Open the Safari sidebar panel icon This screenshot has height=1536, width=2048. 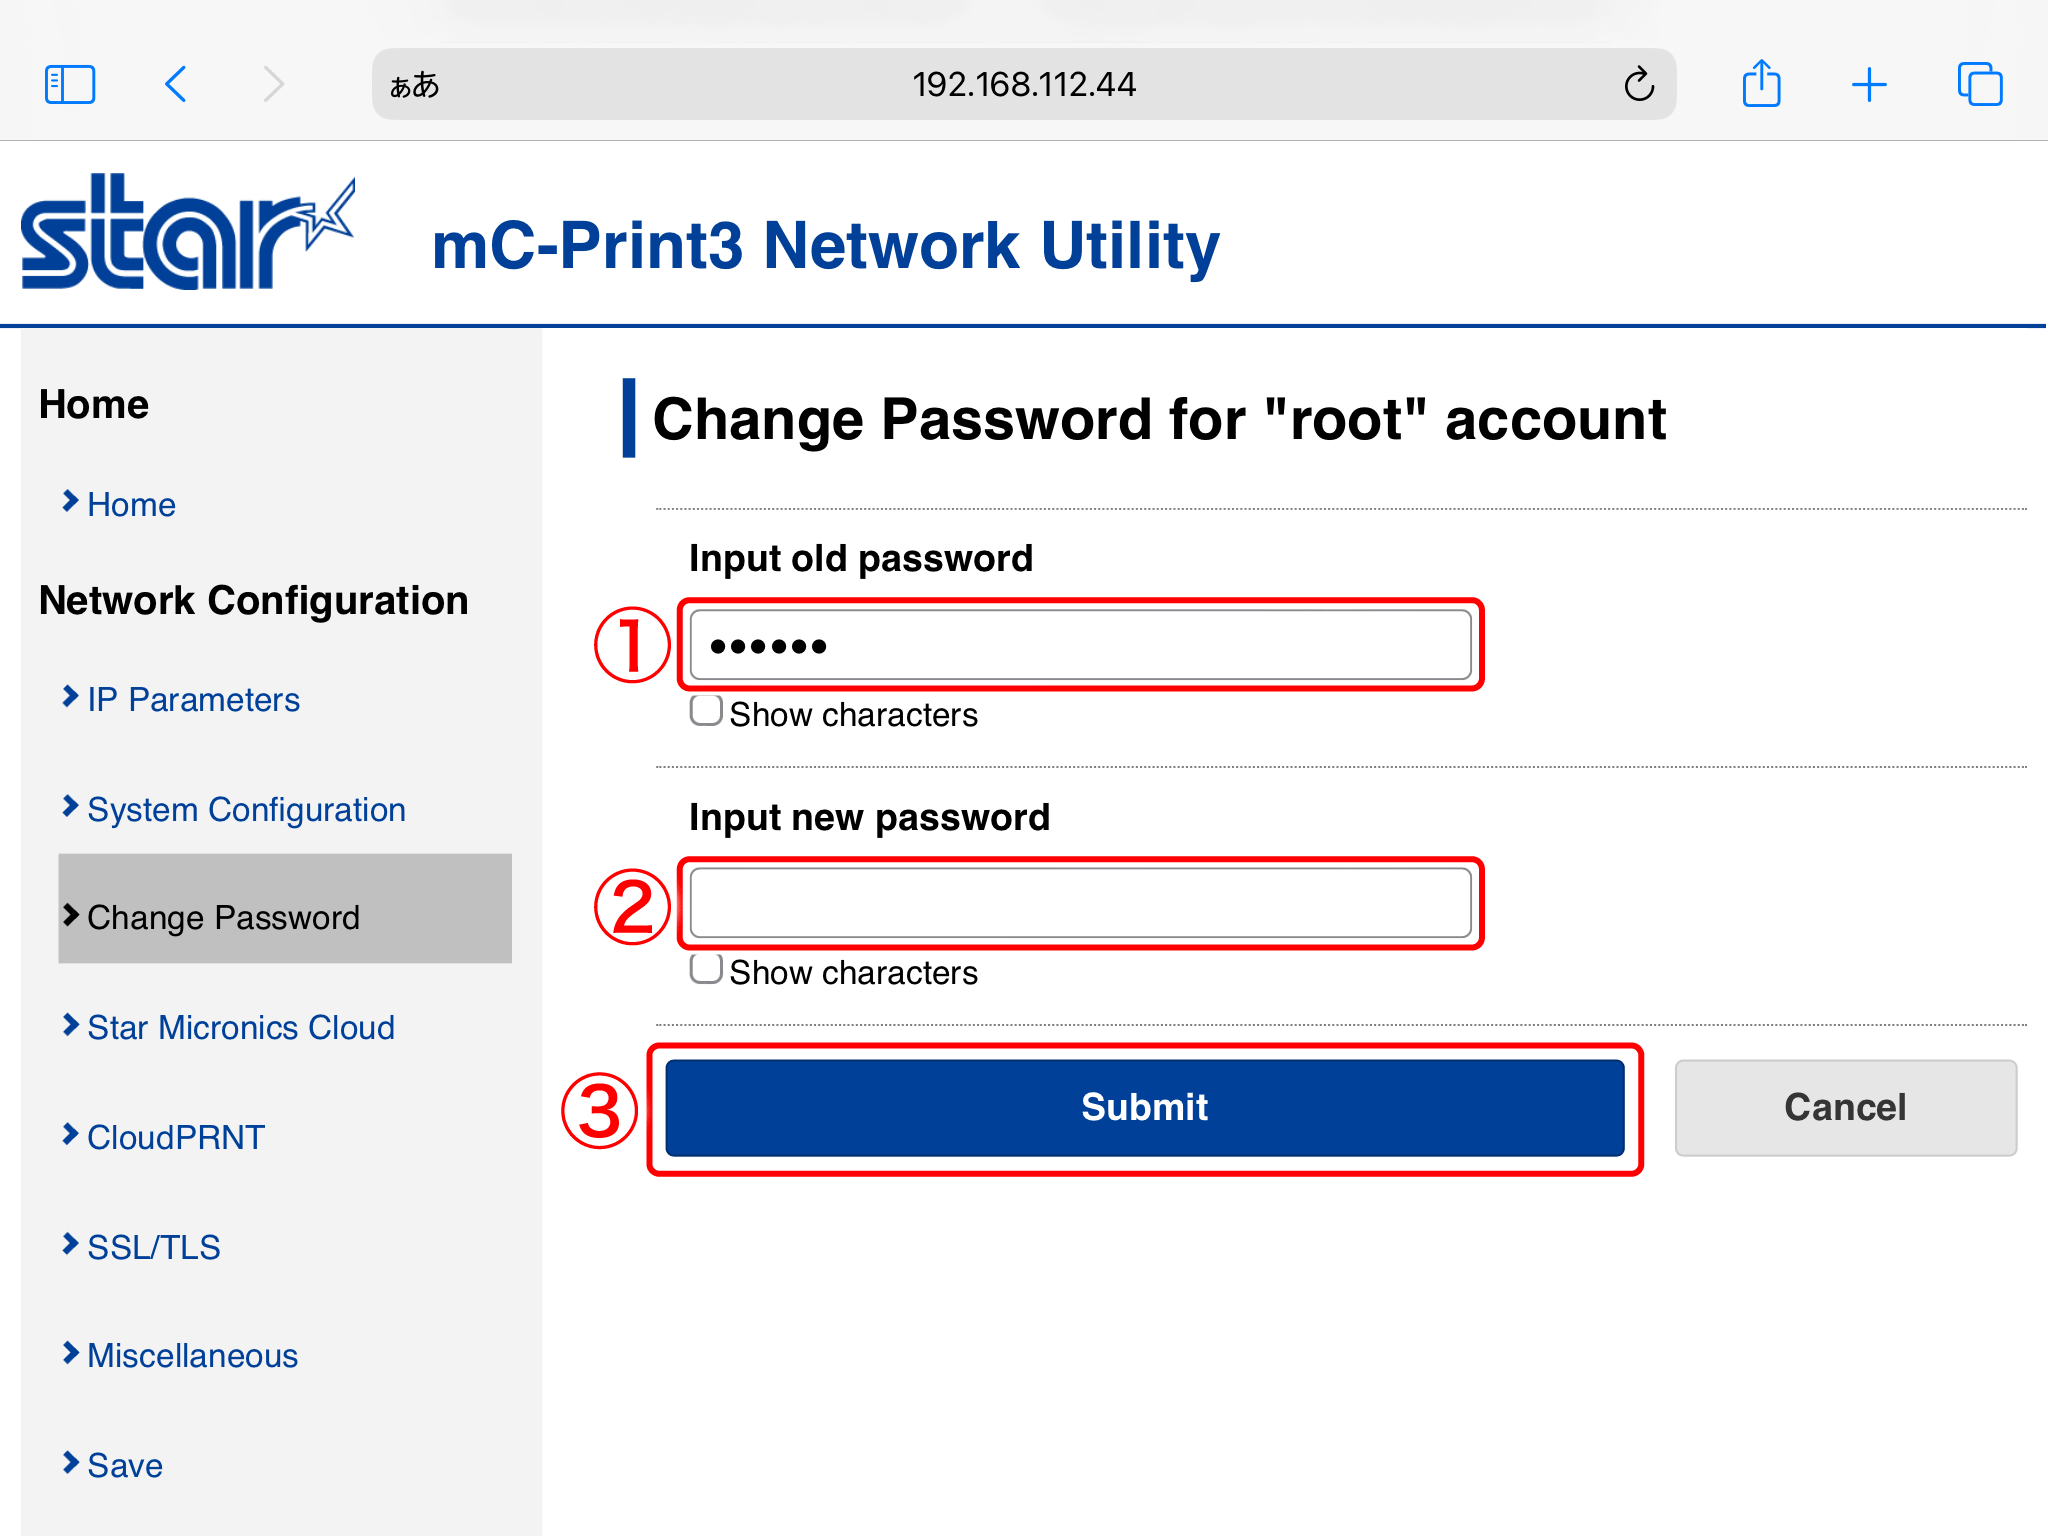click(70, 84)
